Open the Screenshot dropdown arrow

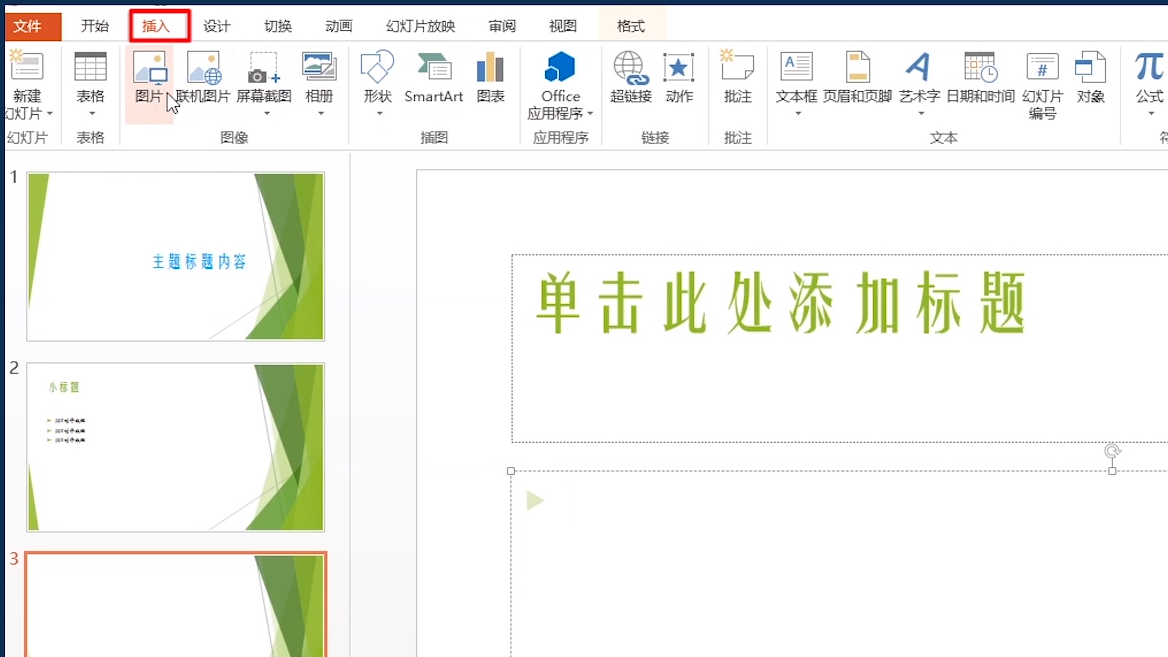coord(266,114)
